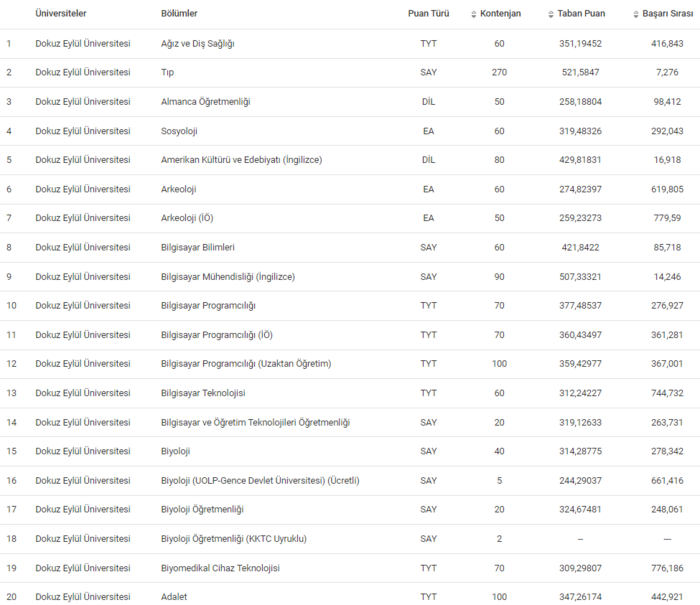Click EA score type in Arkeoloji (İÖ) row
The height and width of the screenshot is (605, 700).
point(428,218)
